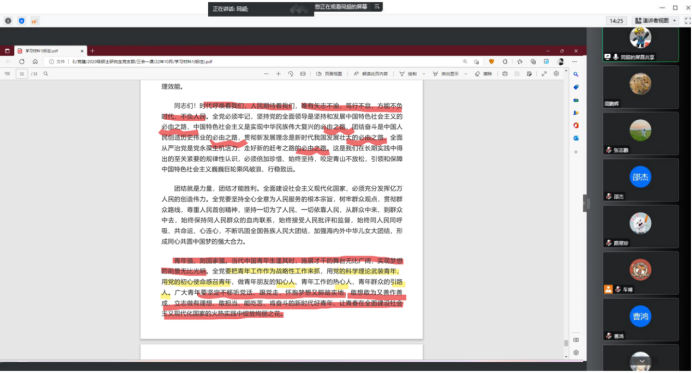Viewport: 692px width, 373px height.
Task: Toggle the 页面视图 page view button
Action: [329, 74]
